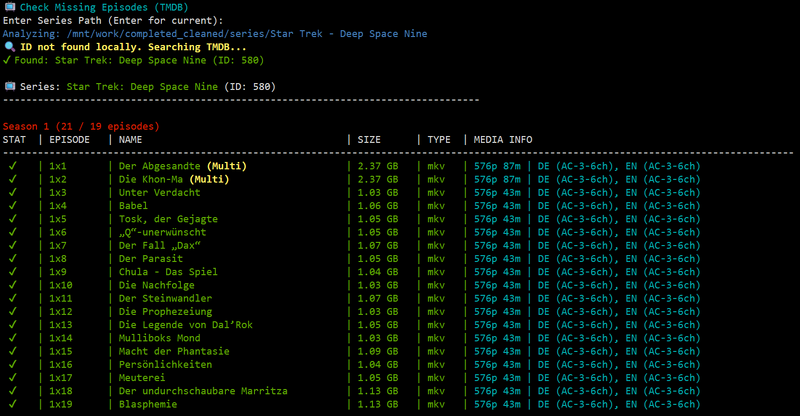Click the green checkmark before Found
The image size is (800, 416).
[8, 60]
